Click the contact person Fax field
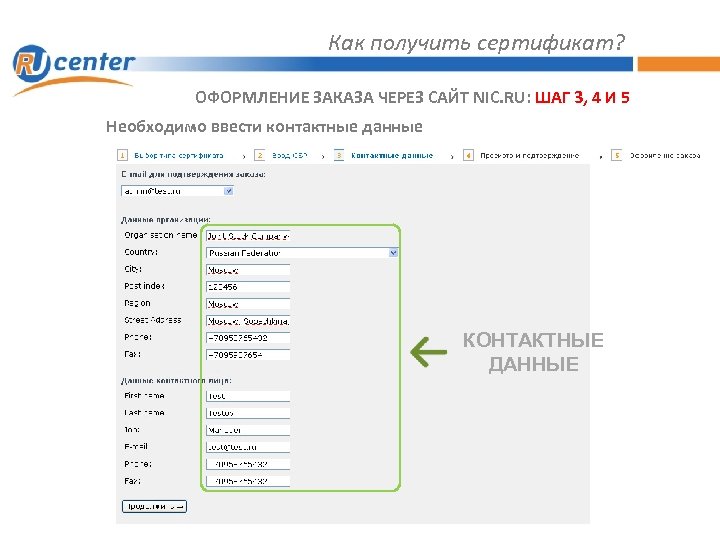The height and width of the screenshot is (540, 720). [248, 481]
